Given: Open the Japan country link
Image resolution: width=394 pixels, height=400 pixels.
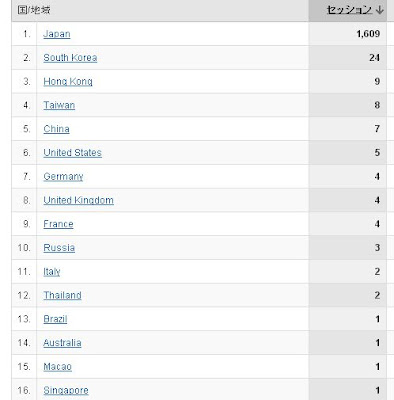Looking at the screenshot, I should pos(57,34).
